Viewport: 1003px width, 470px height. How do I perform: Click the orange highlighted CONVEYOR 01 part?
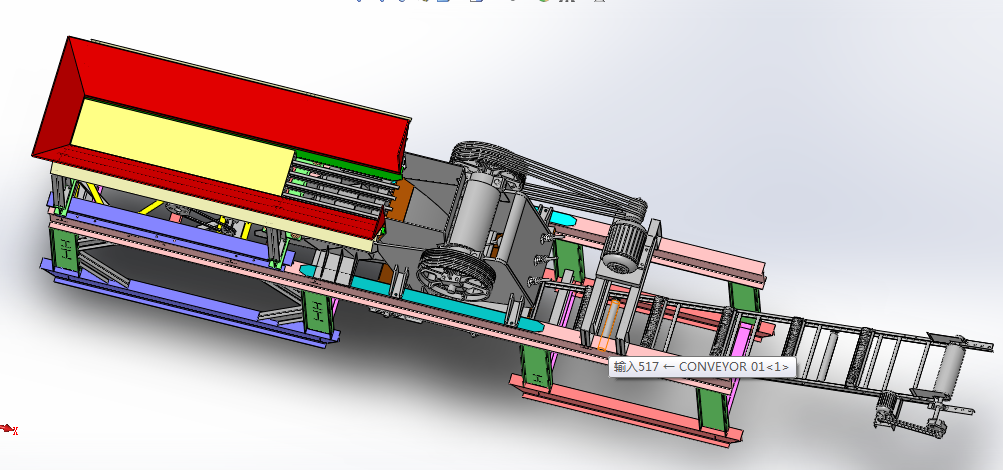click(608, 325)
